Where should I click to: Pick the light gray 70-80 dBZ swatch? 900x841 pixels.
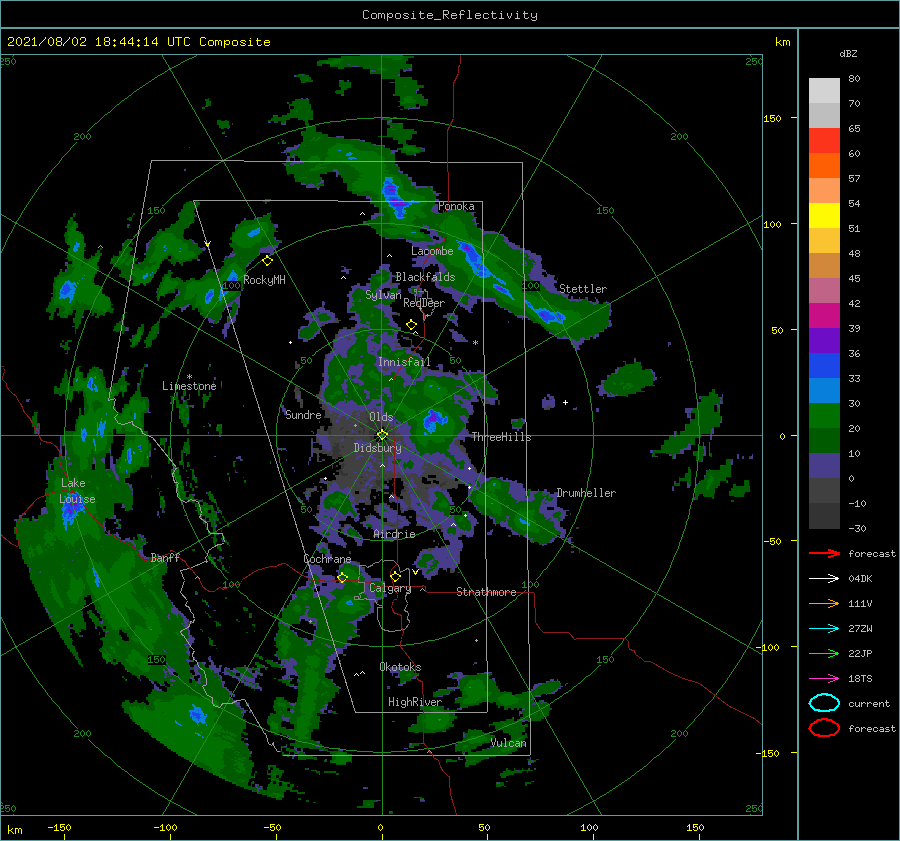click(824, 91)
